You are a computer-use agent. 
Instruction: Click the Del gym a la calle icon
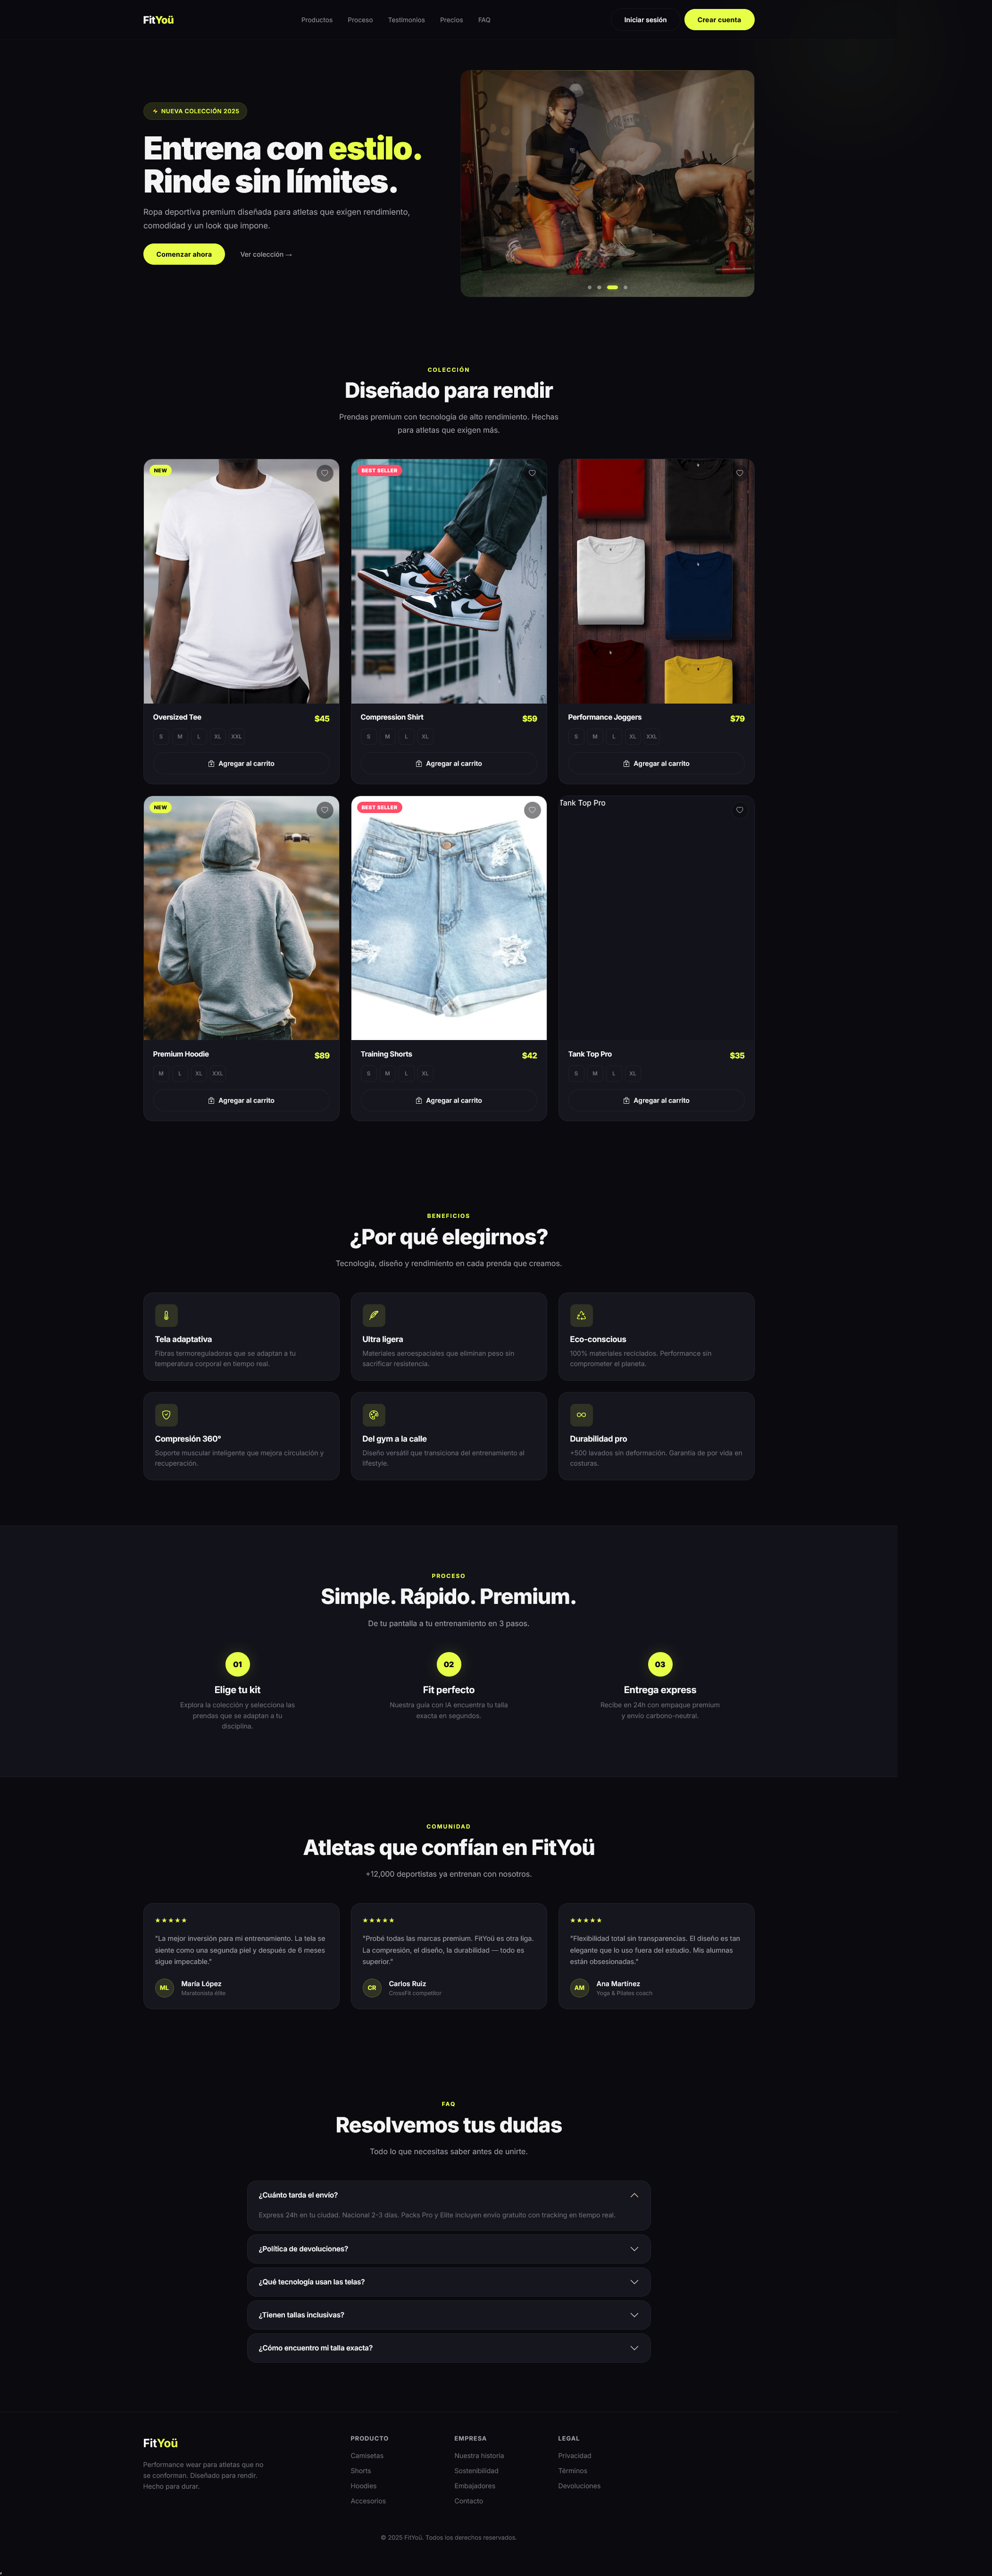pos(374,1415)
